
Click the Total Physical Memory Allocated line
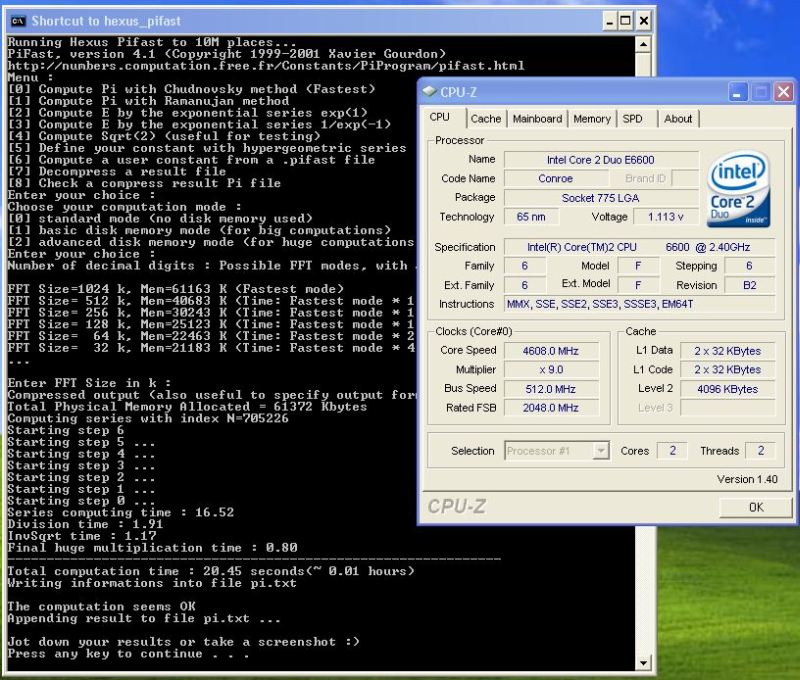[x=187, y=407]
